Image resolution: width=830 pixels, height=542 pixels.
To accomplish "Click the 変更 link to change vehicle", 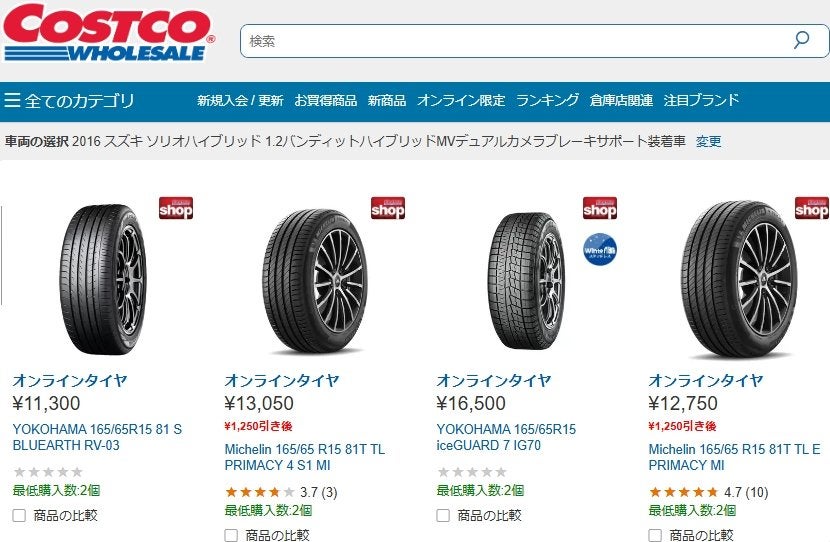I will click(x=708, y=141).
